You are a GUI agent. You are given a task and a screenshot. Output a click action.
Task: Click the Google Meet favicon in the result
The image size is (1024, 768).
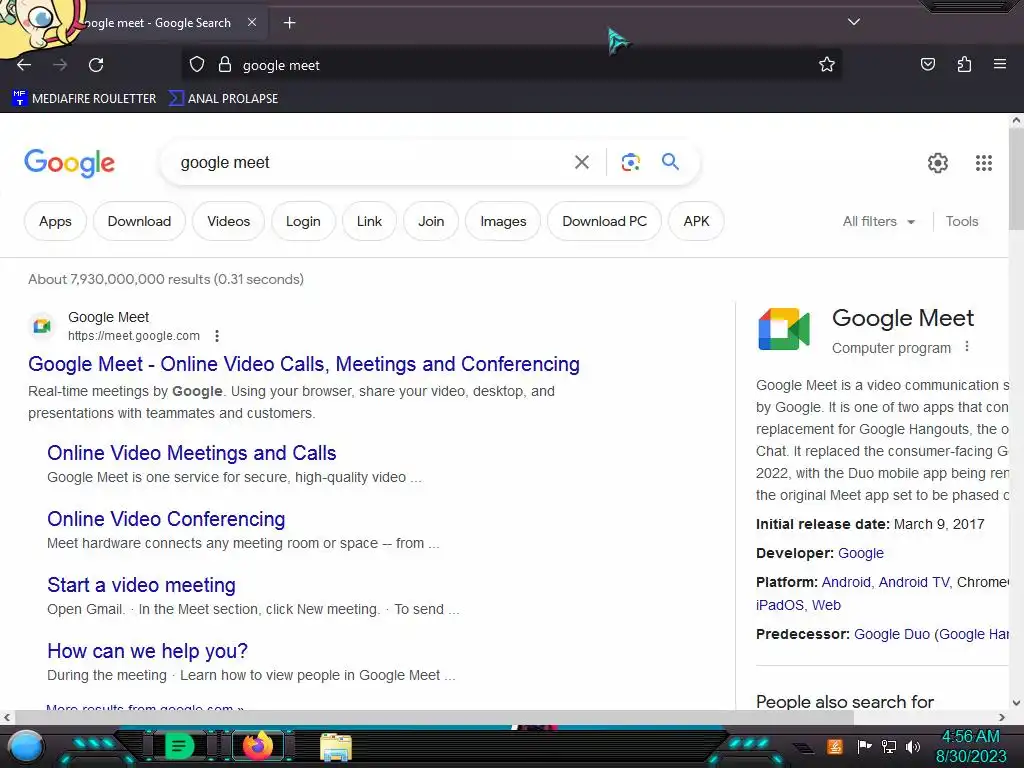tap(42, 325)
